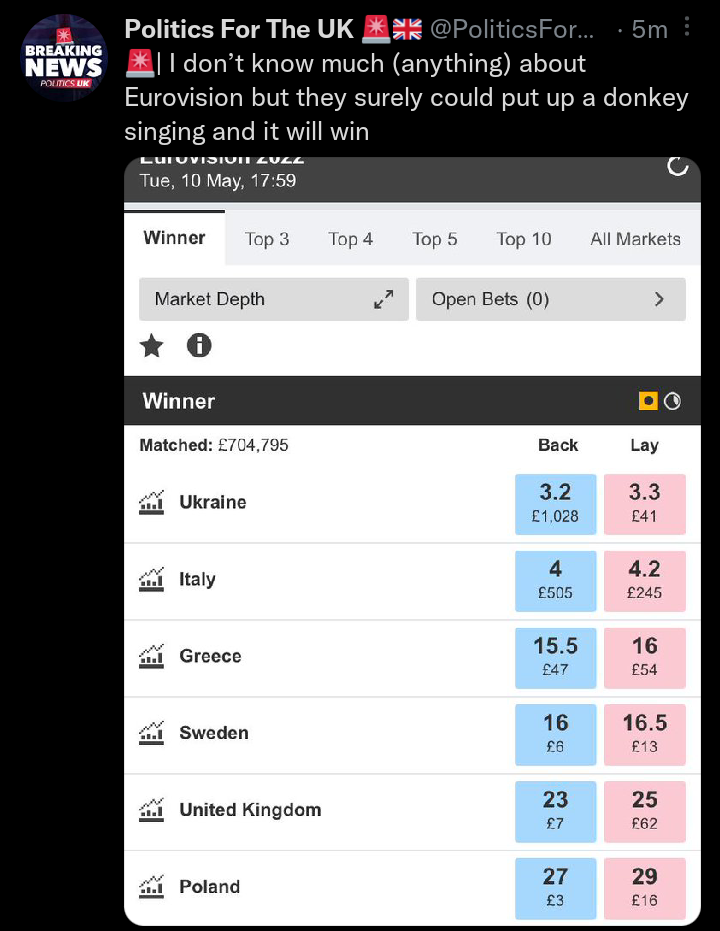This screenshot has width=720, height=931.
Task: Switch to the All Markets tab
Action: pos(635,239)
